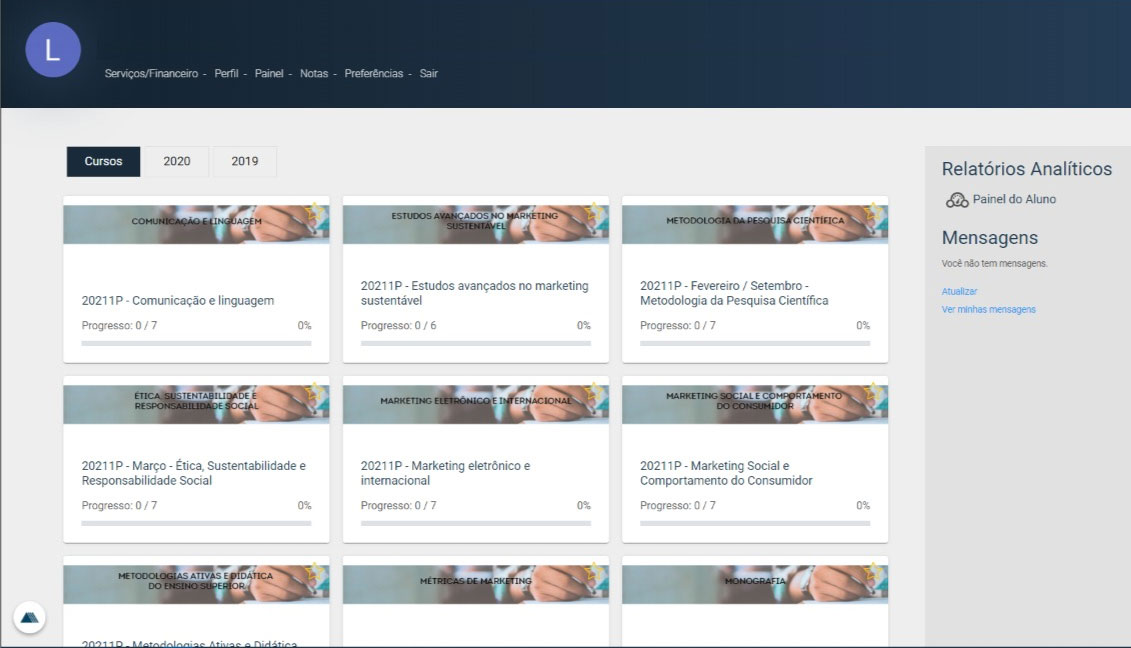Viewport: 1131px width, 648px height.
Task: Open the Perfil menu item
Action: 226,74
